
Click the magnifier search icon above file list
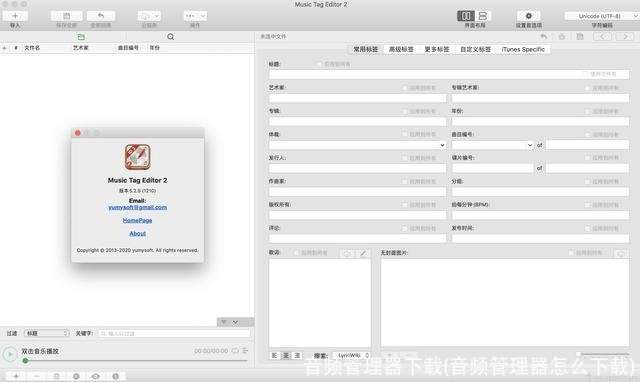[171, 37]
